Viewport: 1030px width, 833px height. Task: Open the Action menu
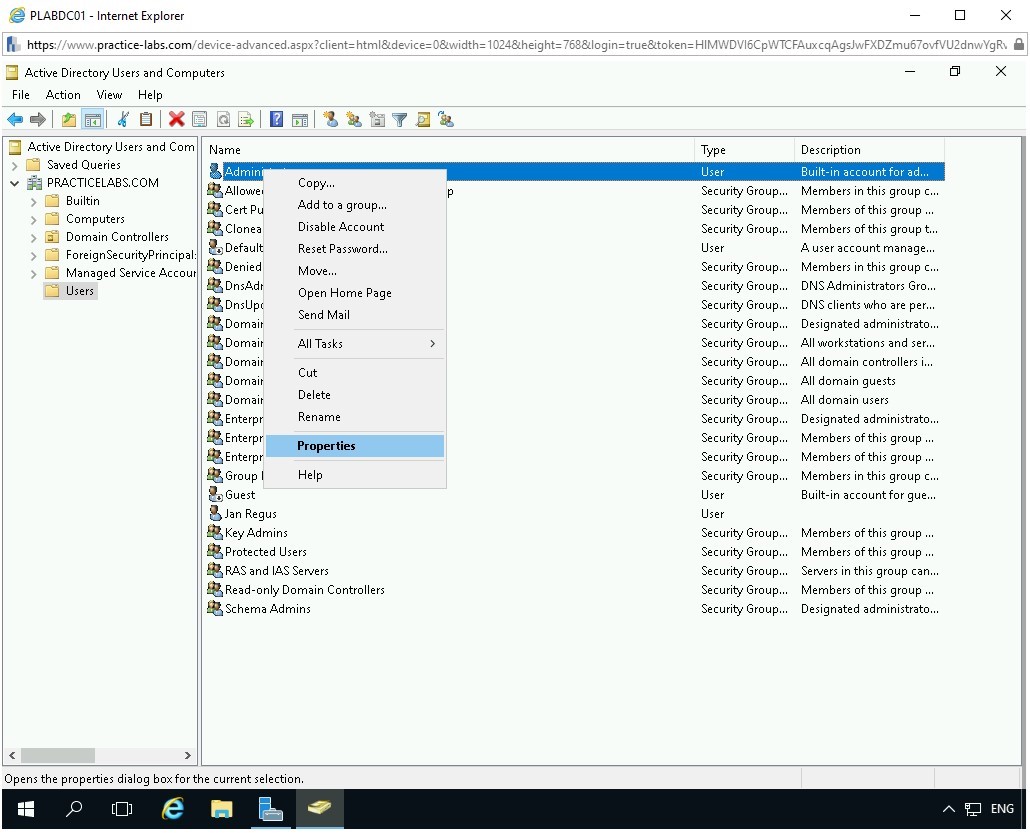pyautogui.click(x=63, y=95)
